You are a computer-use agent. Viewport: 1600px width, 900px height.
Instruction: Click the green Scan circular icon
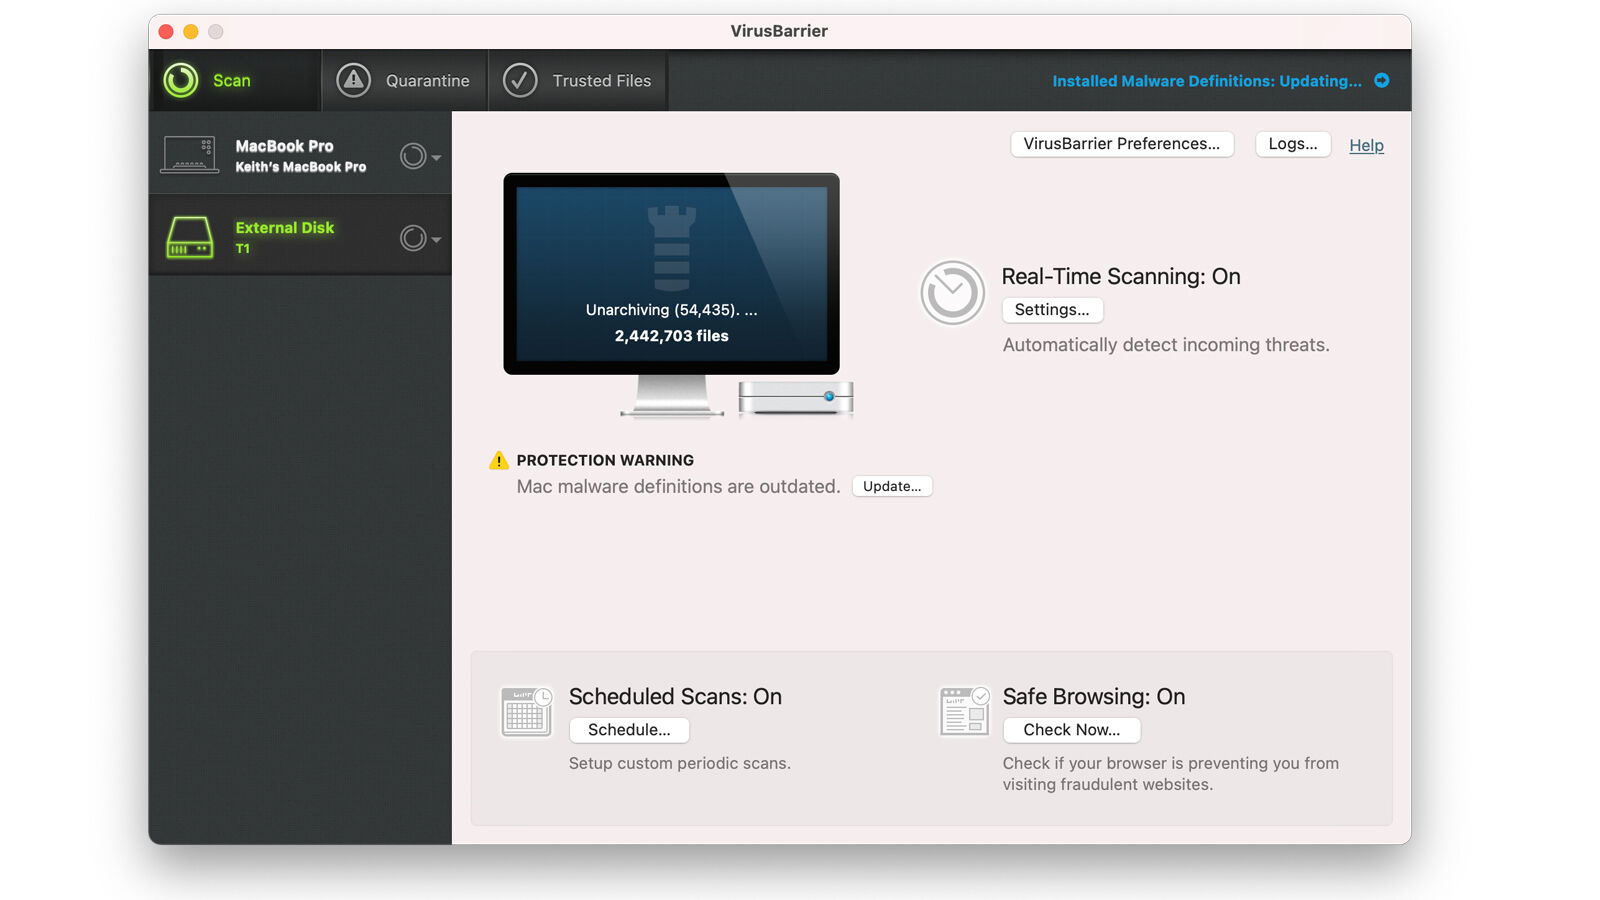[181, 80]
